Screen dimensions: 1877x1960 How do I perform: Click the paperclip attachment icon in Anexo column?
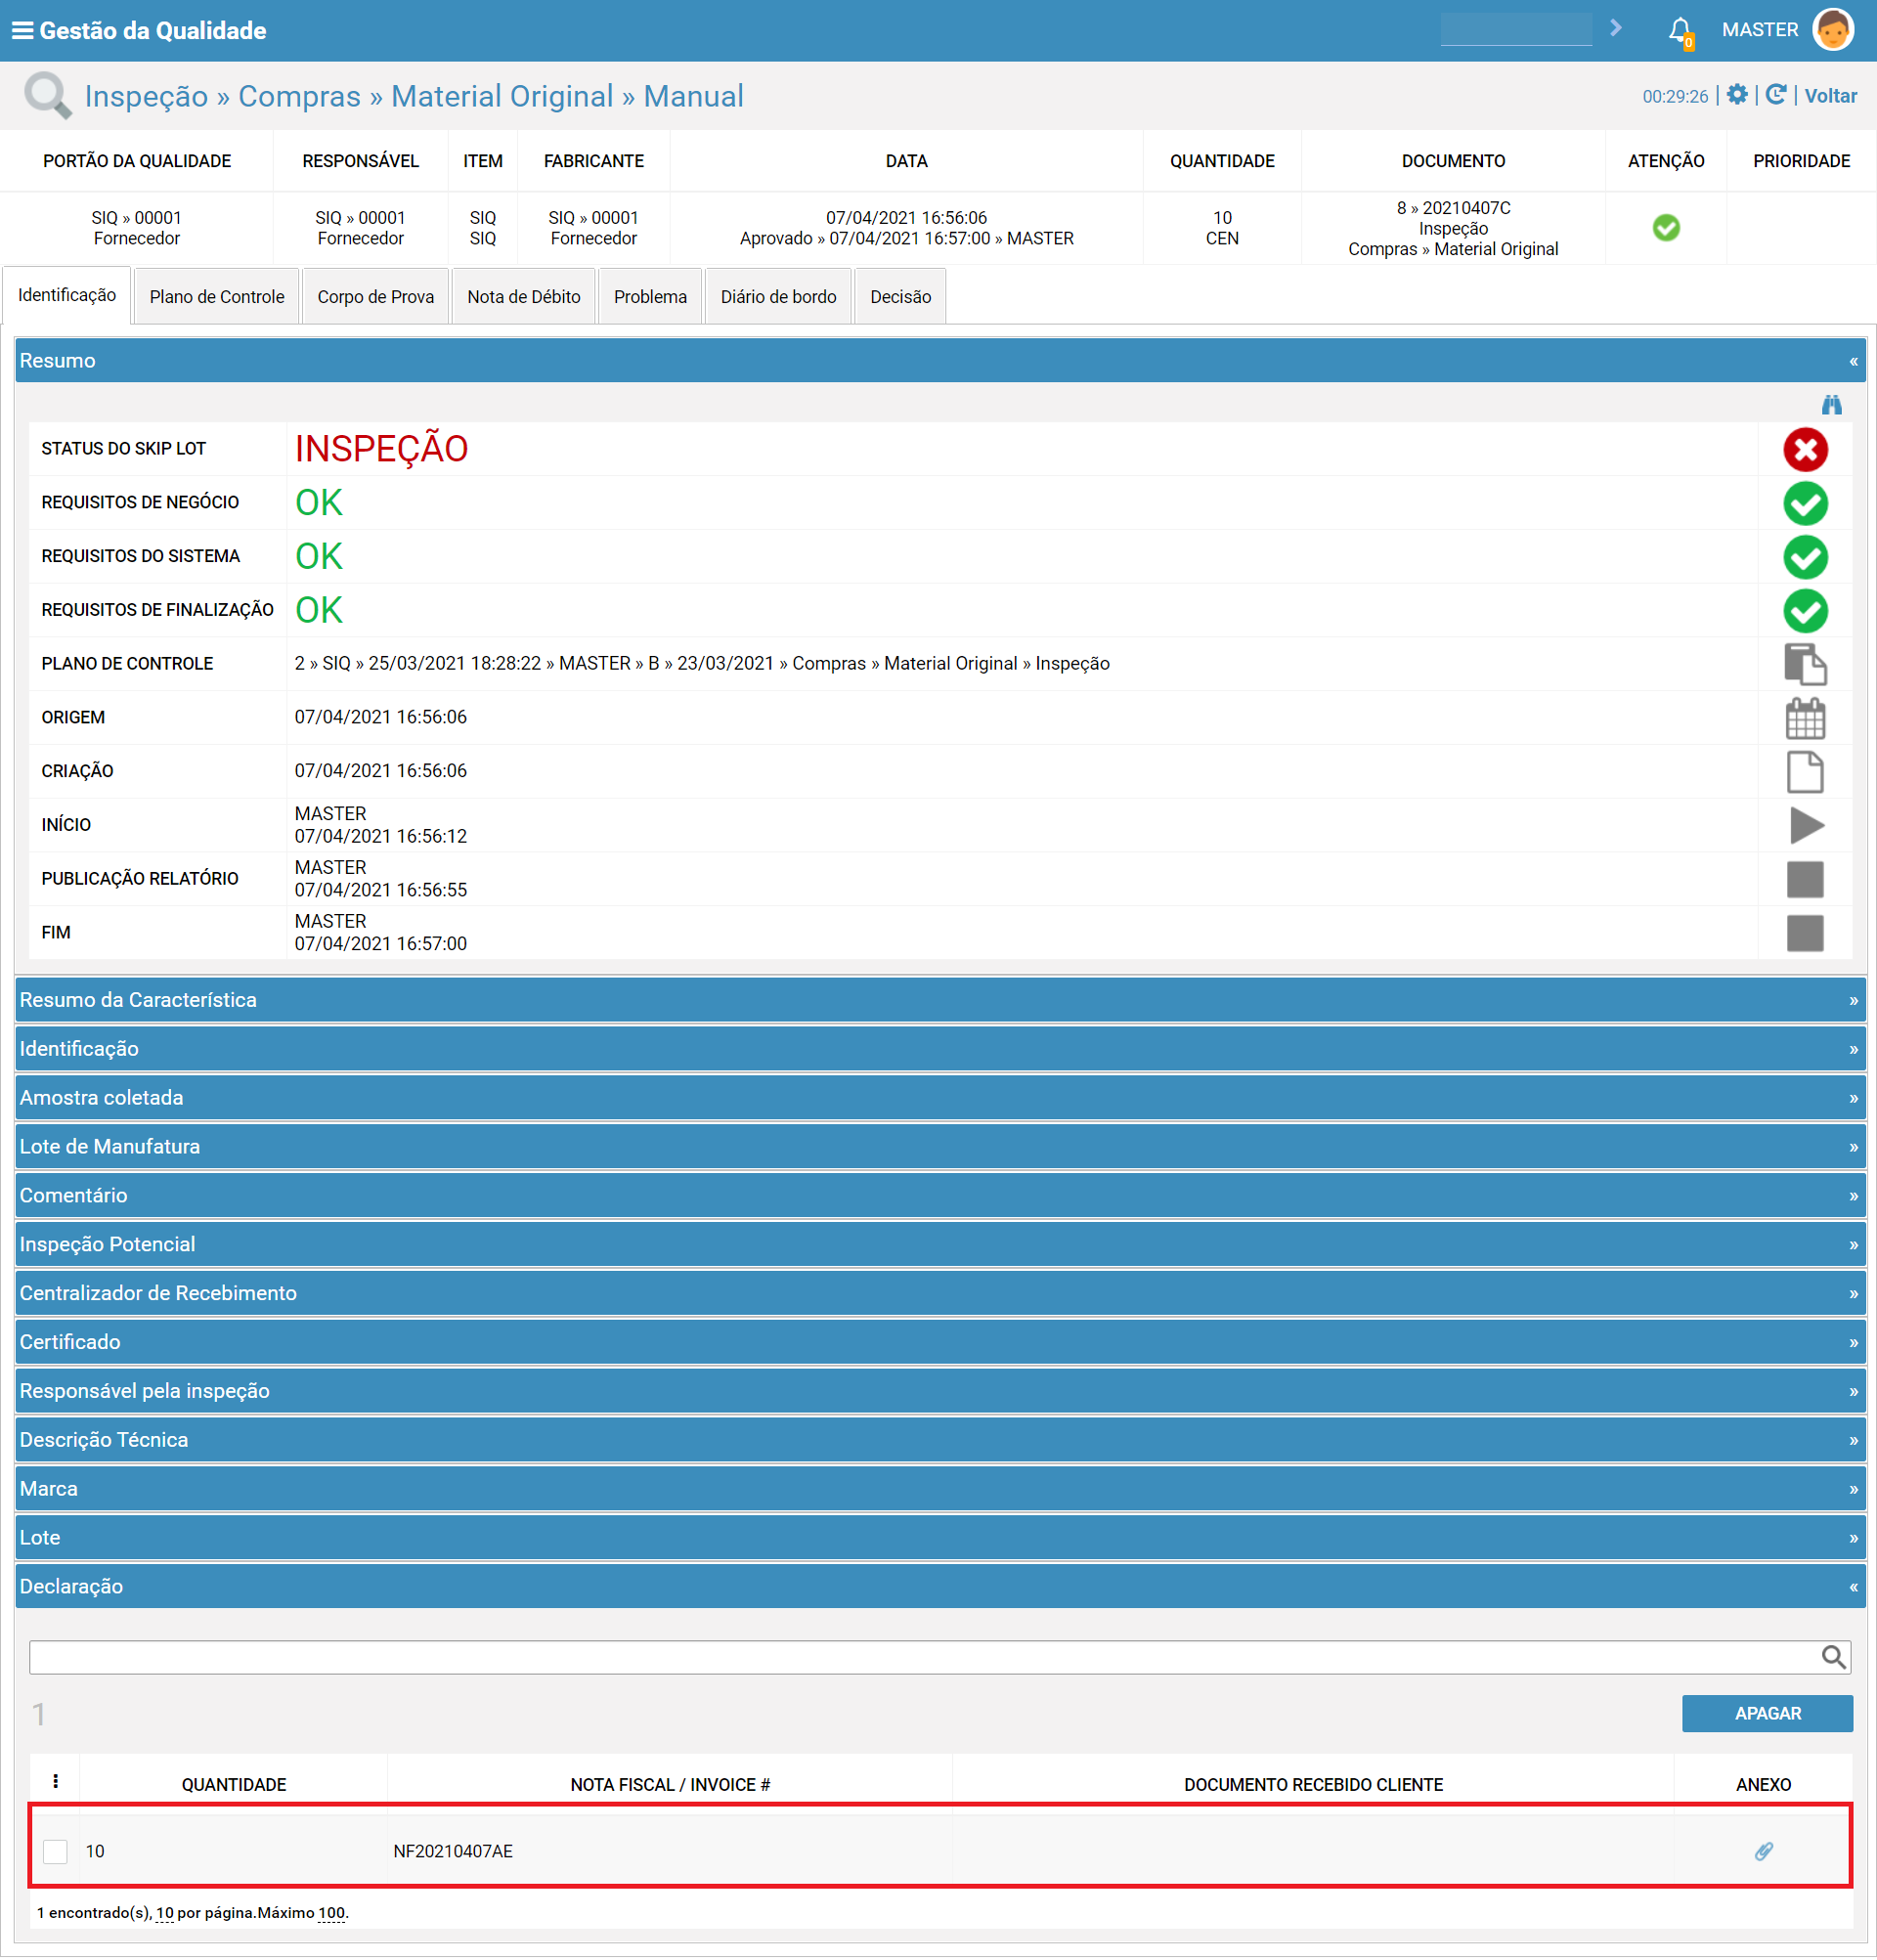click(x=1764, y=1851)
